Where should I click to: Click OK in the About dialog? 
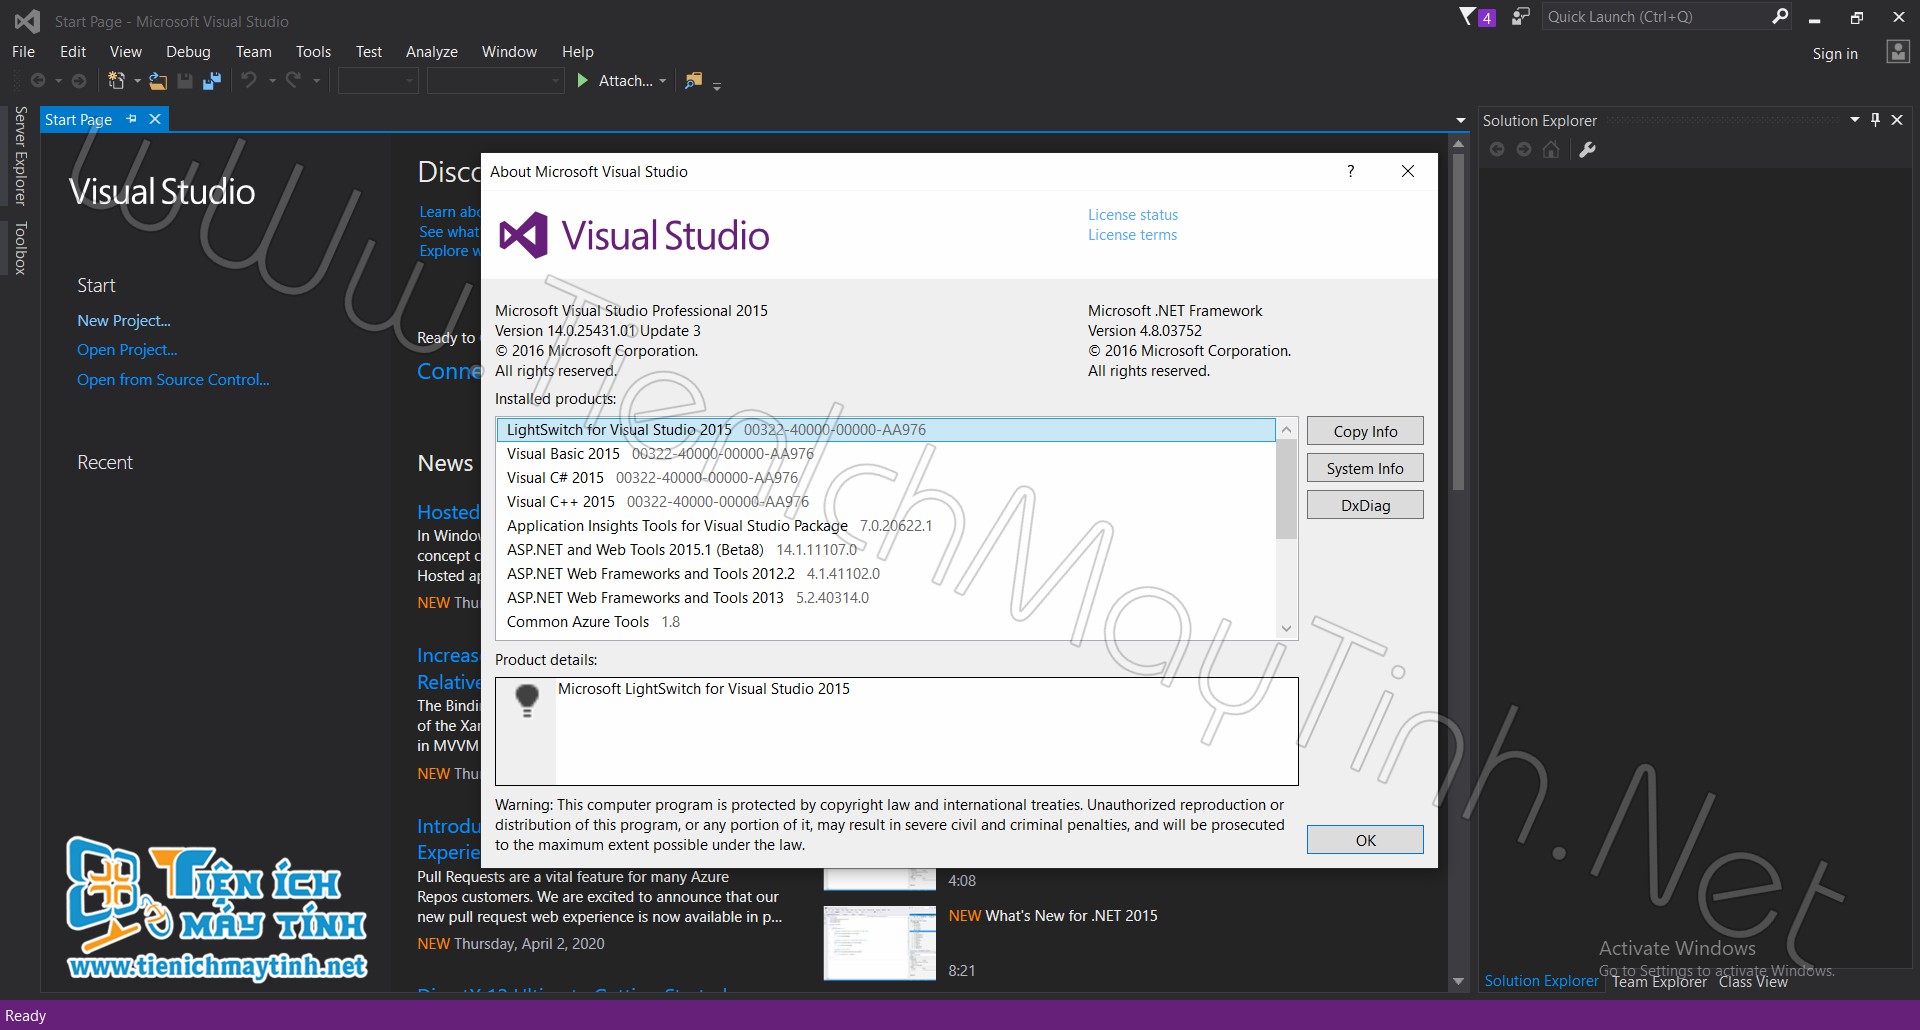pyautogui.click(x=1365, y=840)
